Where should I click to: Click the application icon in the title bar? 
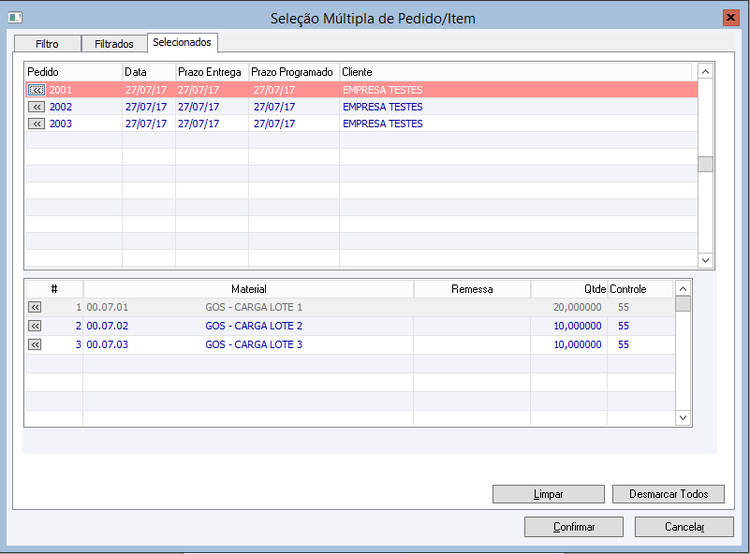(x=14, y=17)
